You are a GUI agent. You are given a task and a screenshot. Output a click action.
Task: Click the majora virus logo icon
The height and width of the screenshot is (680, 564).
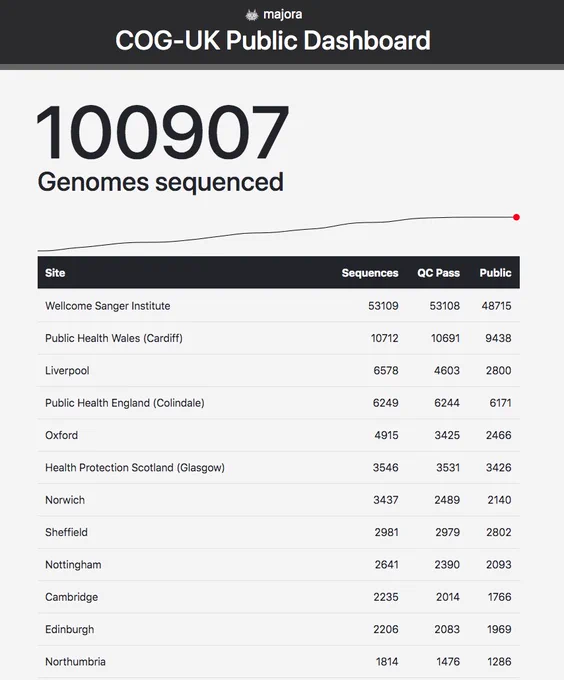(x=252, y=15)
